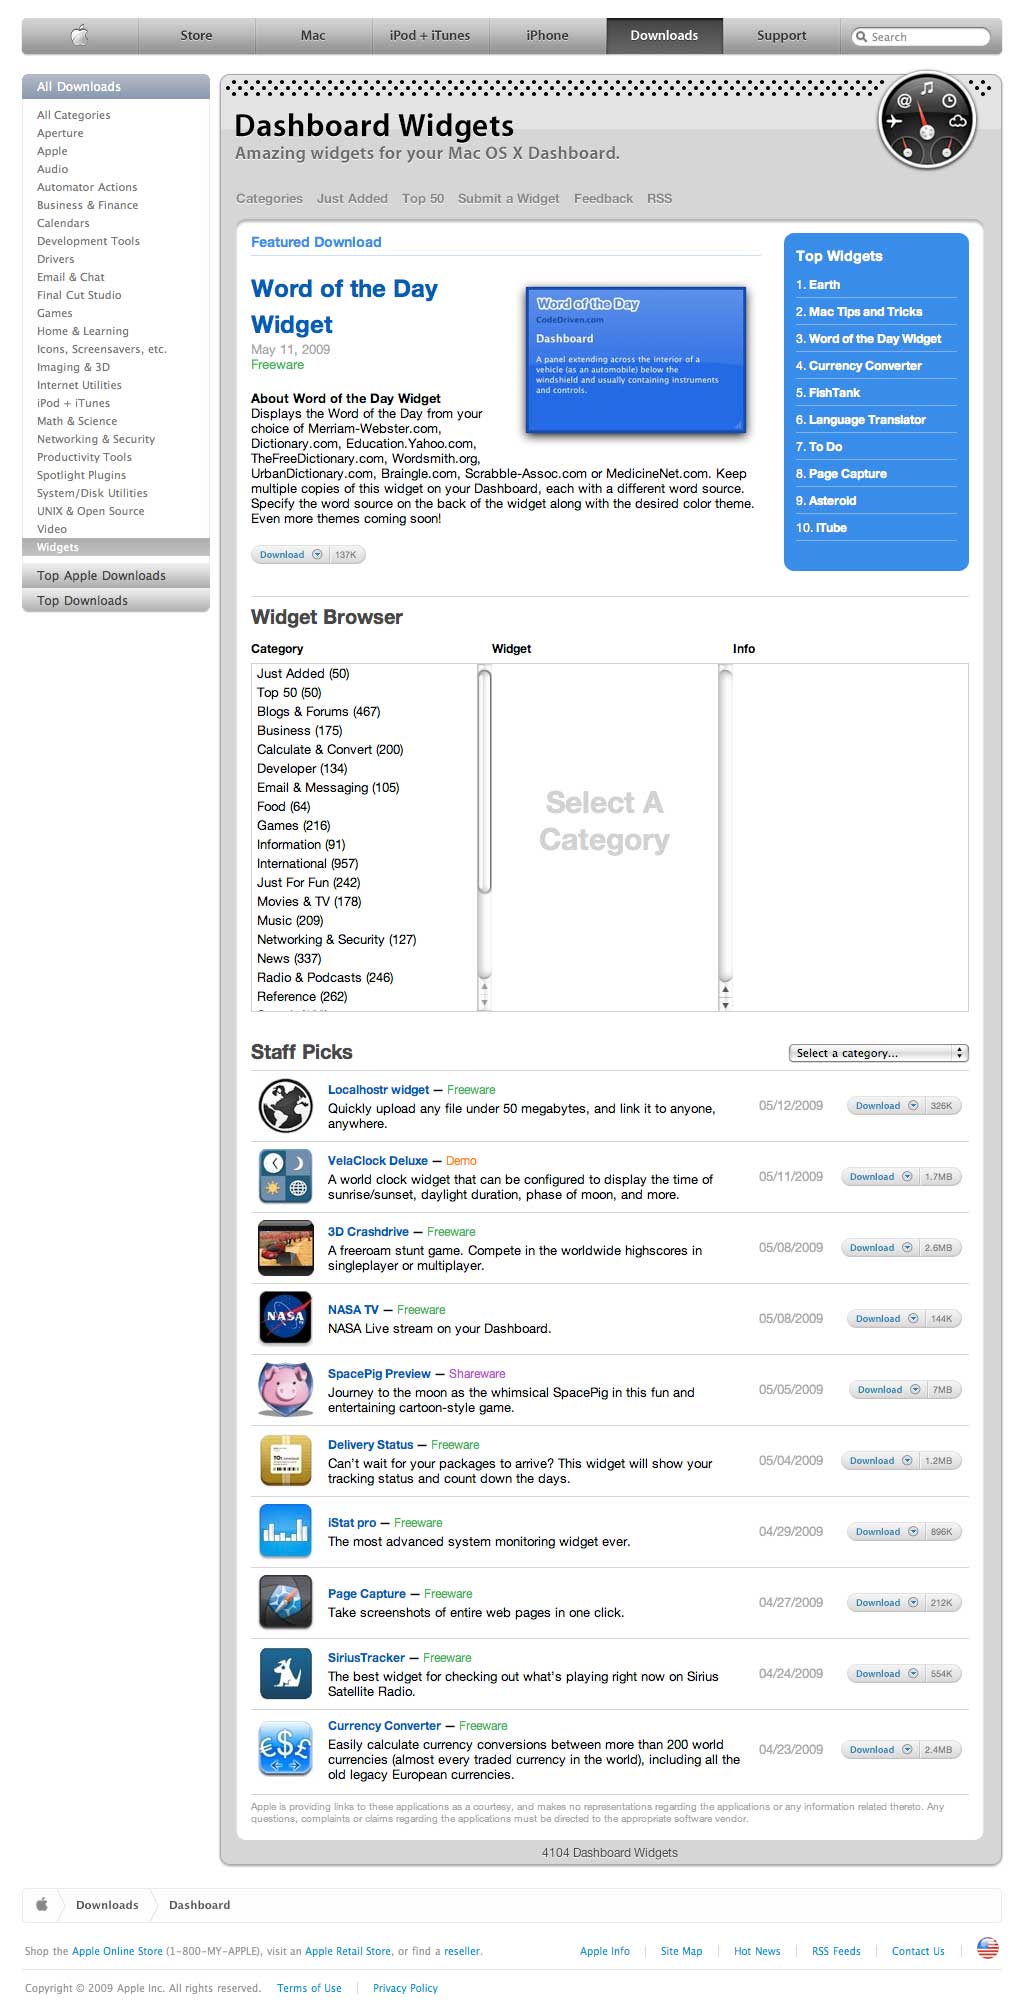
Task: Click the Localhostr widget globe icon
Action: 286,1105
